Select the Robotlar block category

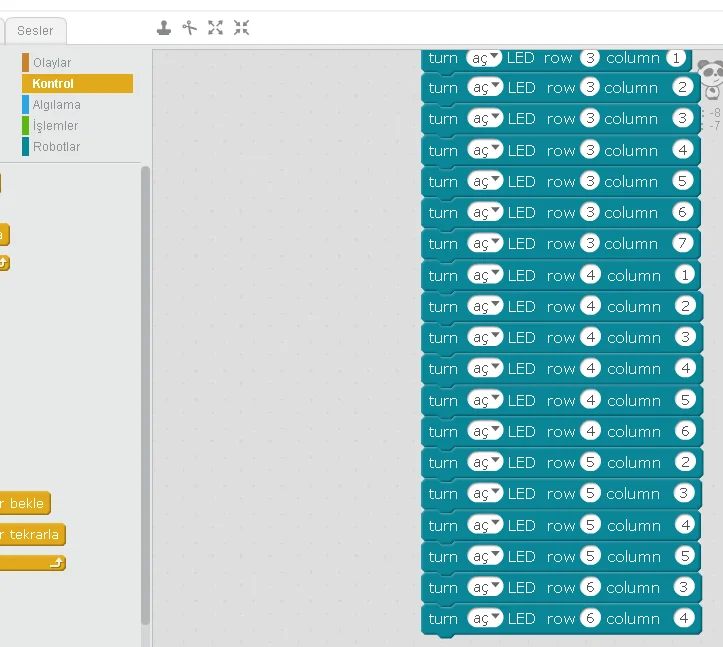pyautogui.click(x=51, y=147)
